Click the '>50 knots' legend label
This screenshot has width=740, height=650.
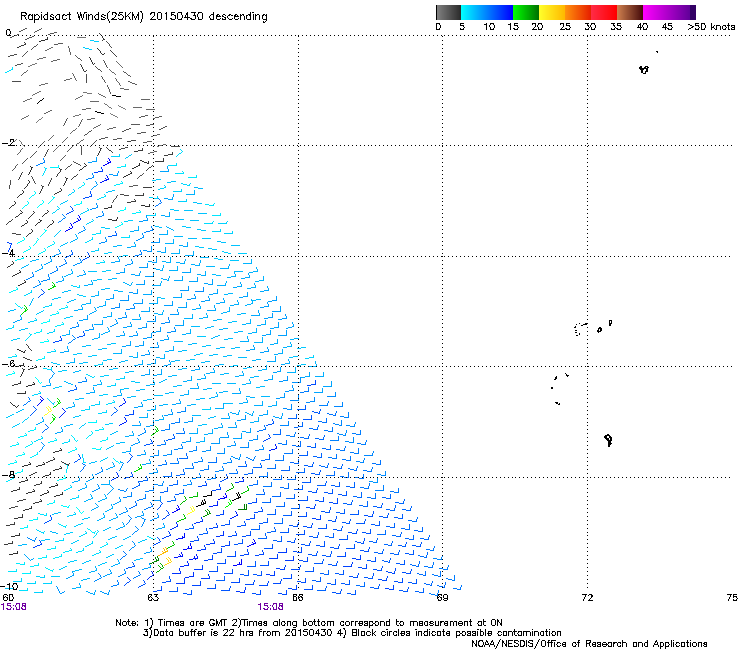(711, 27)
